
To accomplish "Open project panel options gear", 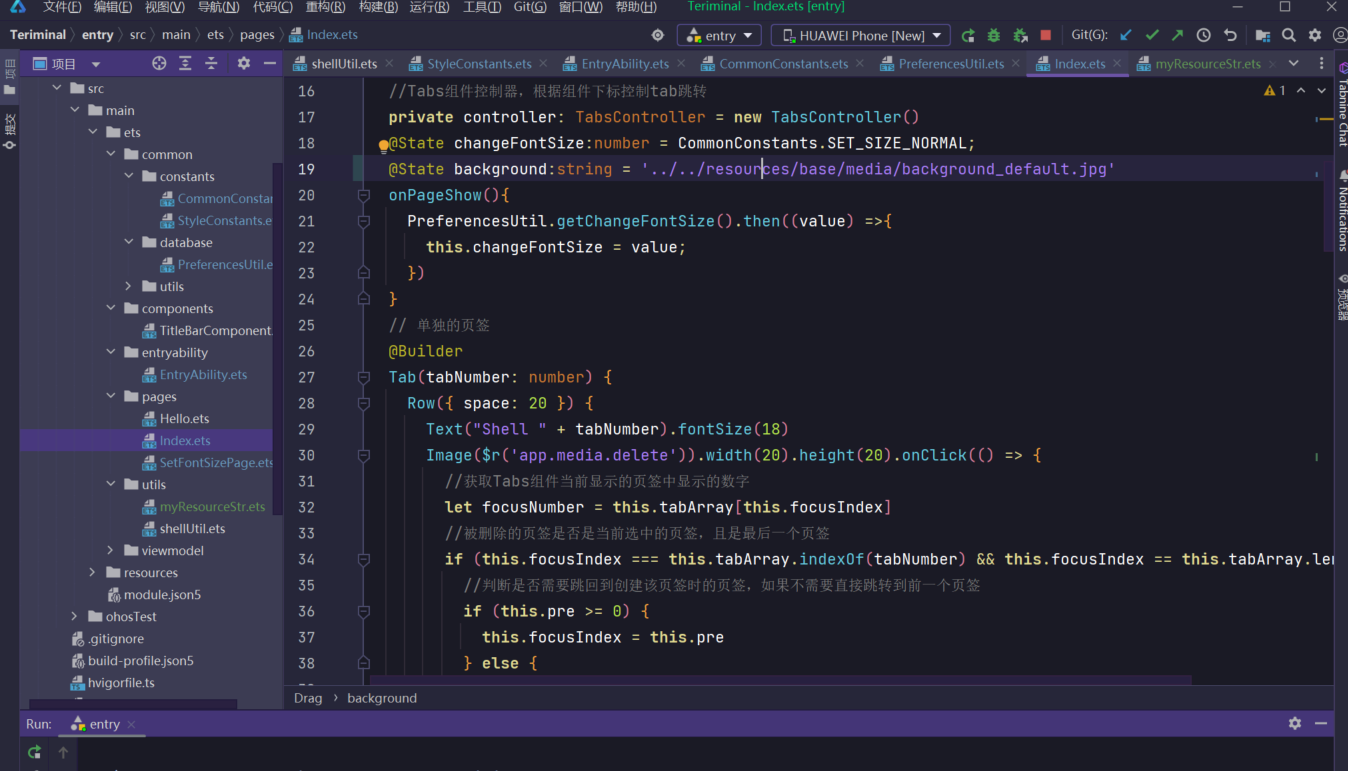I will (x=244, y=63).
